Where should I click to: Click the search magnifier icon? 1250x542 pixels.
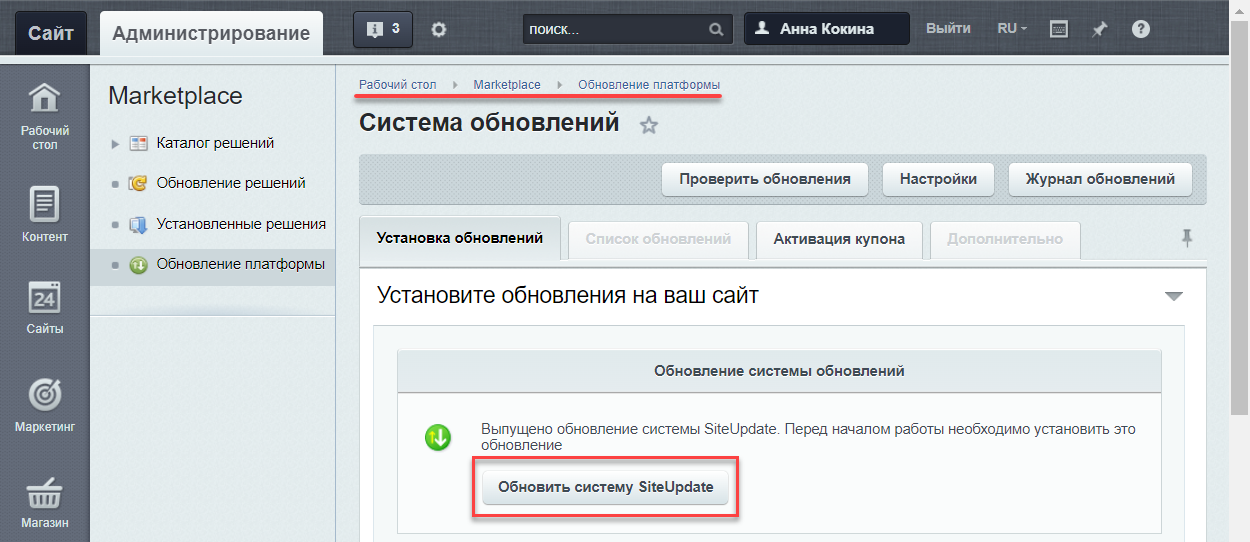pyautogui.click(x=716, y=30)
